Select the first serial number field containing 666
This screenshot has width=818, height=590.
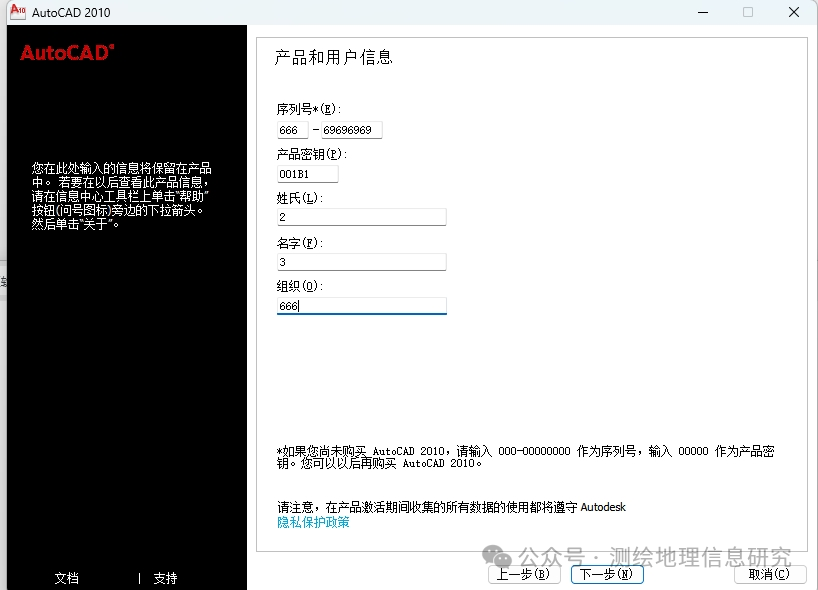(x=291, y=130)
